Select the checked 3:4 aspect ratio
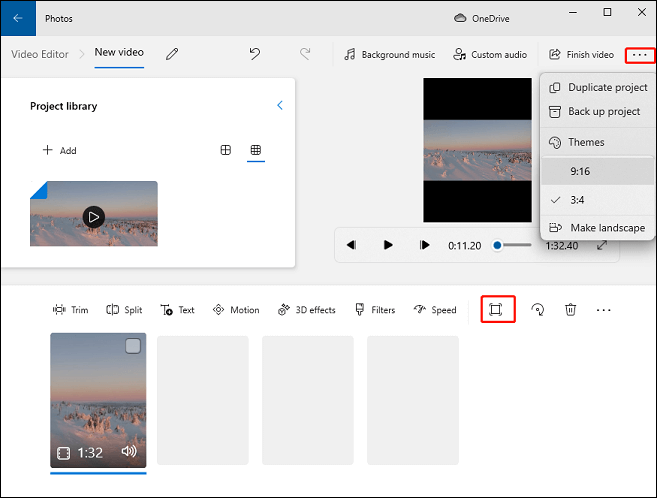The height and width of the screenshot is (498, 657). [x=598, y=200]
